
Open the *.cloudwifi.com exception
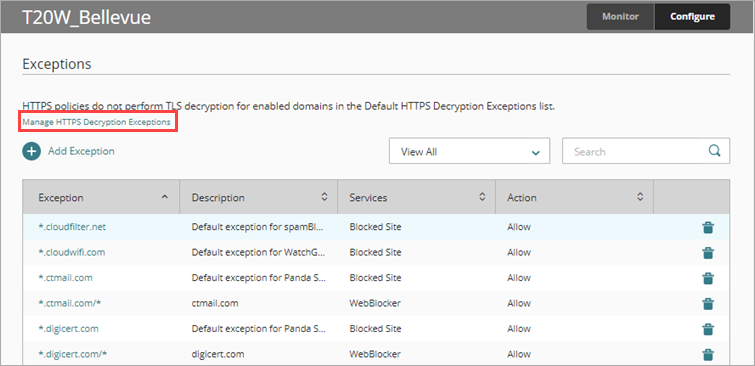point(71,252)
